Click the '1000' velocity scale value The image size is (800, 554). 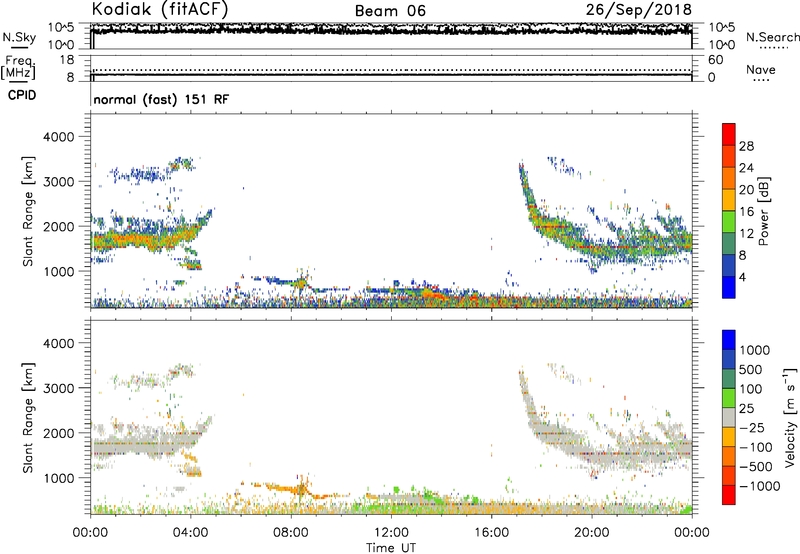[x=754, y=350]
